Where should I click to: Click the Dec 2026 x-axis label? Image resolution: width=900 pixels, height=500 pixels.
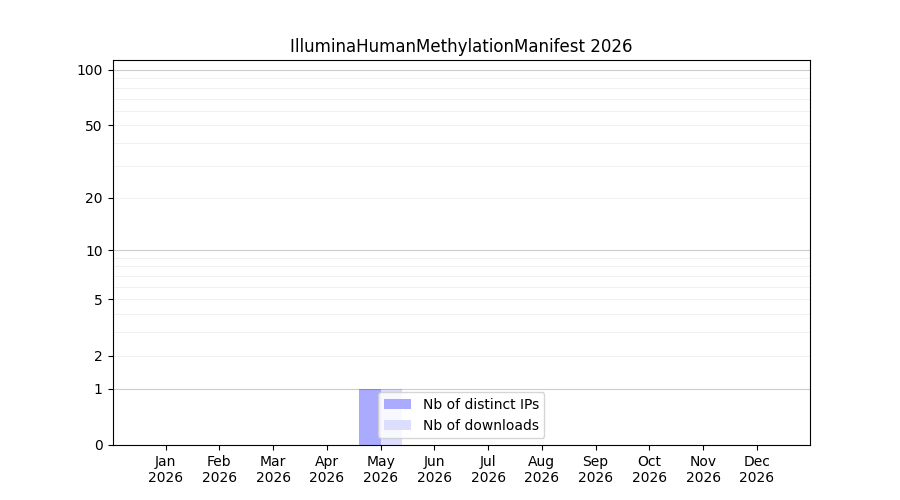coord(757,469)
